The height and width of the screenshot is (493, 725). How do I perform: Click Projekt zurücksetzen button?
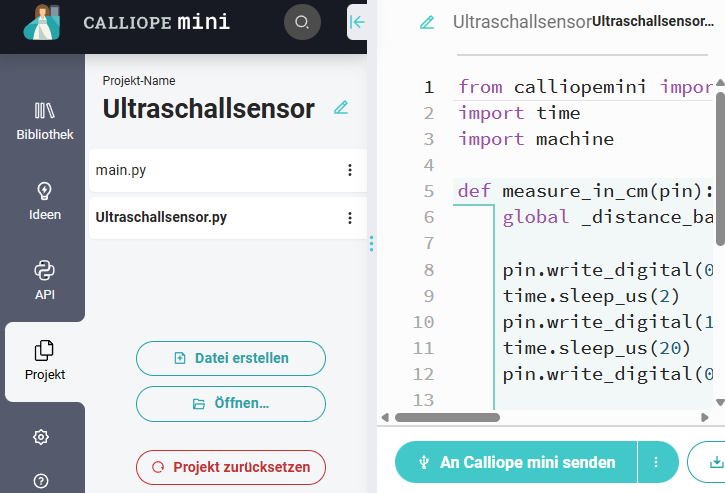click(231, 467)
